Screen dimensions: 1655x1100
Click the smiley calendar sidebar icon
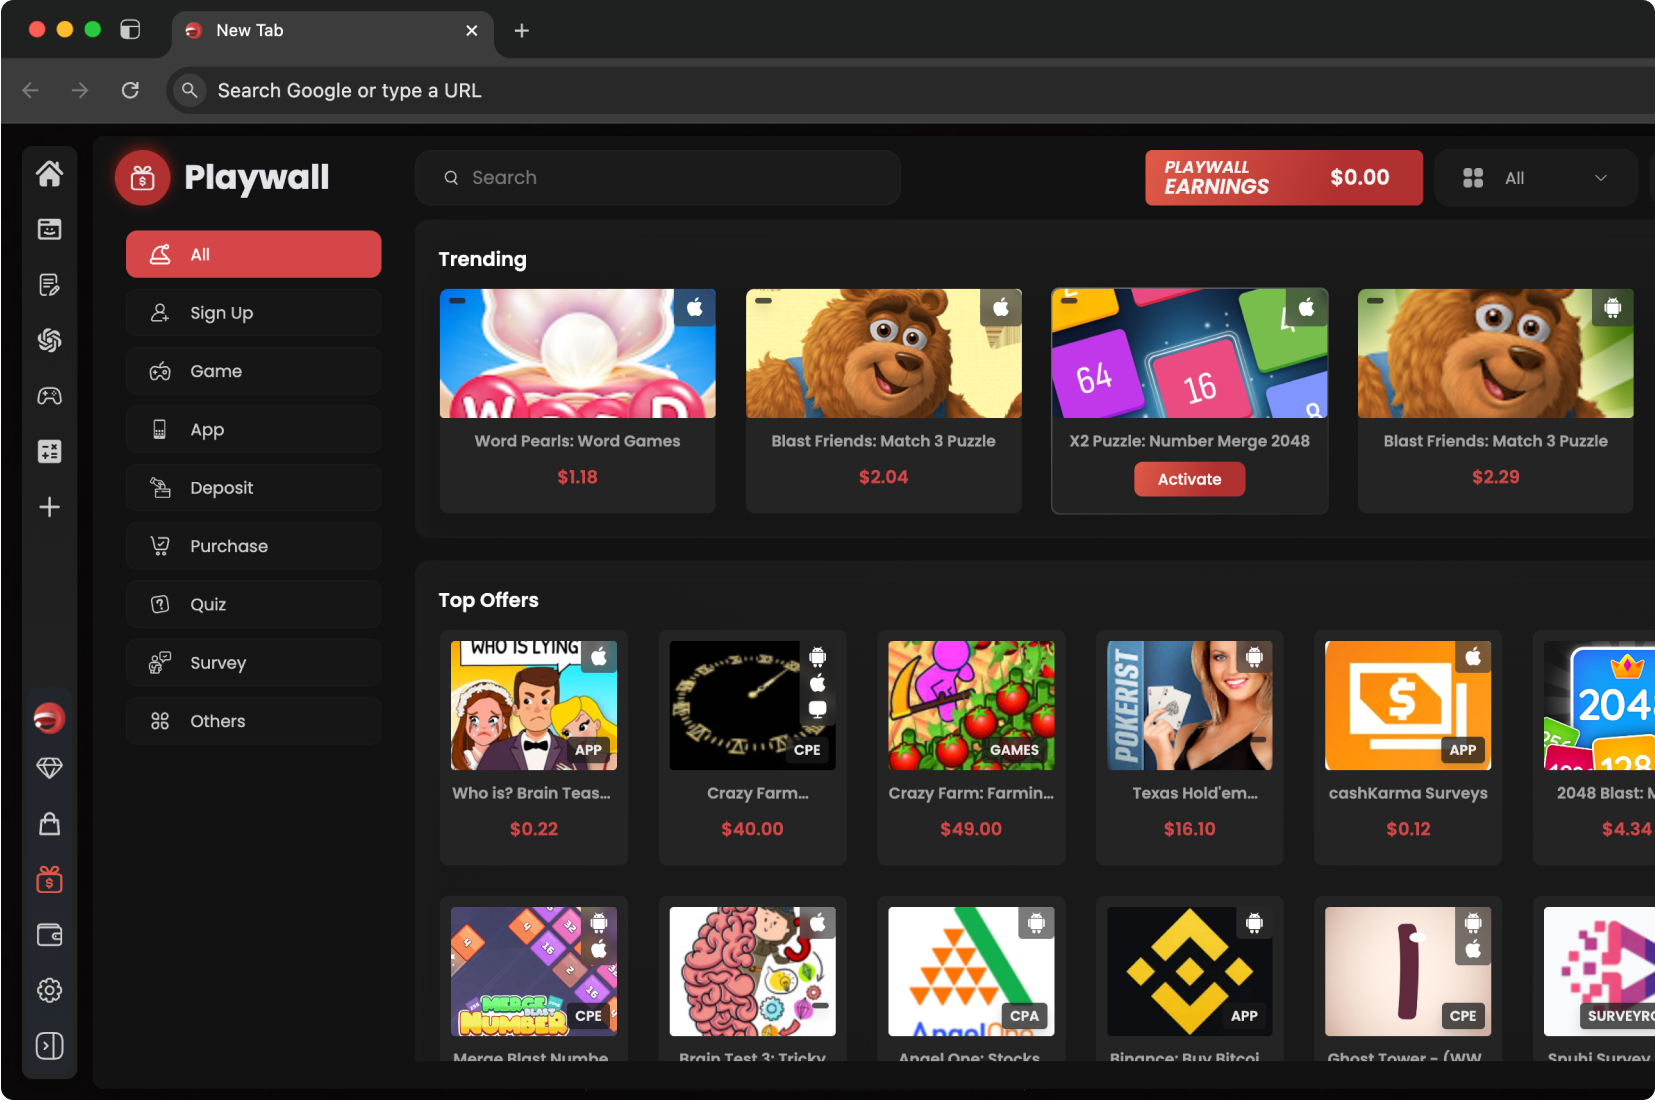tap(49, 229)
